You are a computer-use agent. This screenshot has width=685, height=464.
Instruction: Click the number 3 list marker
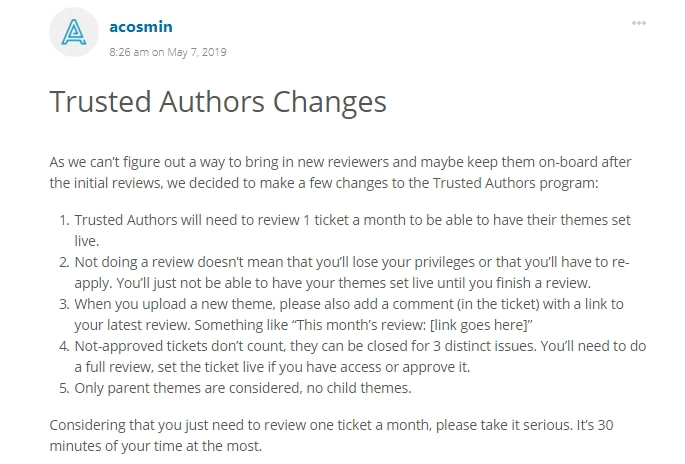point(64,304)
